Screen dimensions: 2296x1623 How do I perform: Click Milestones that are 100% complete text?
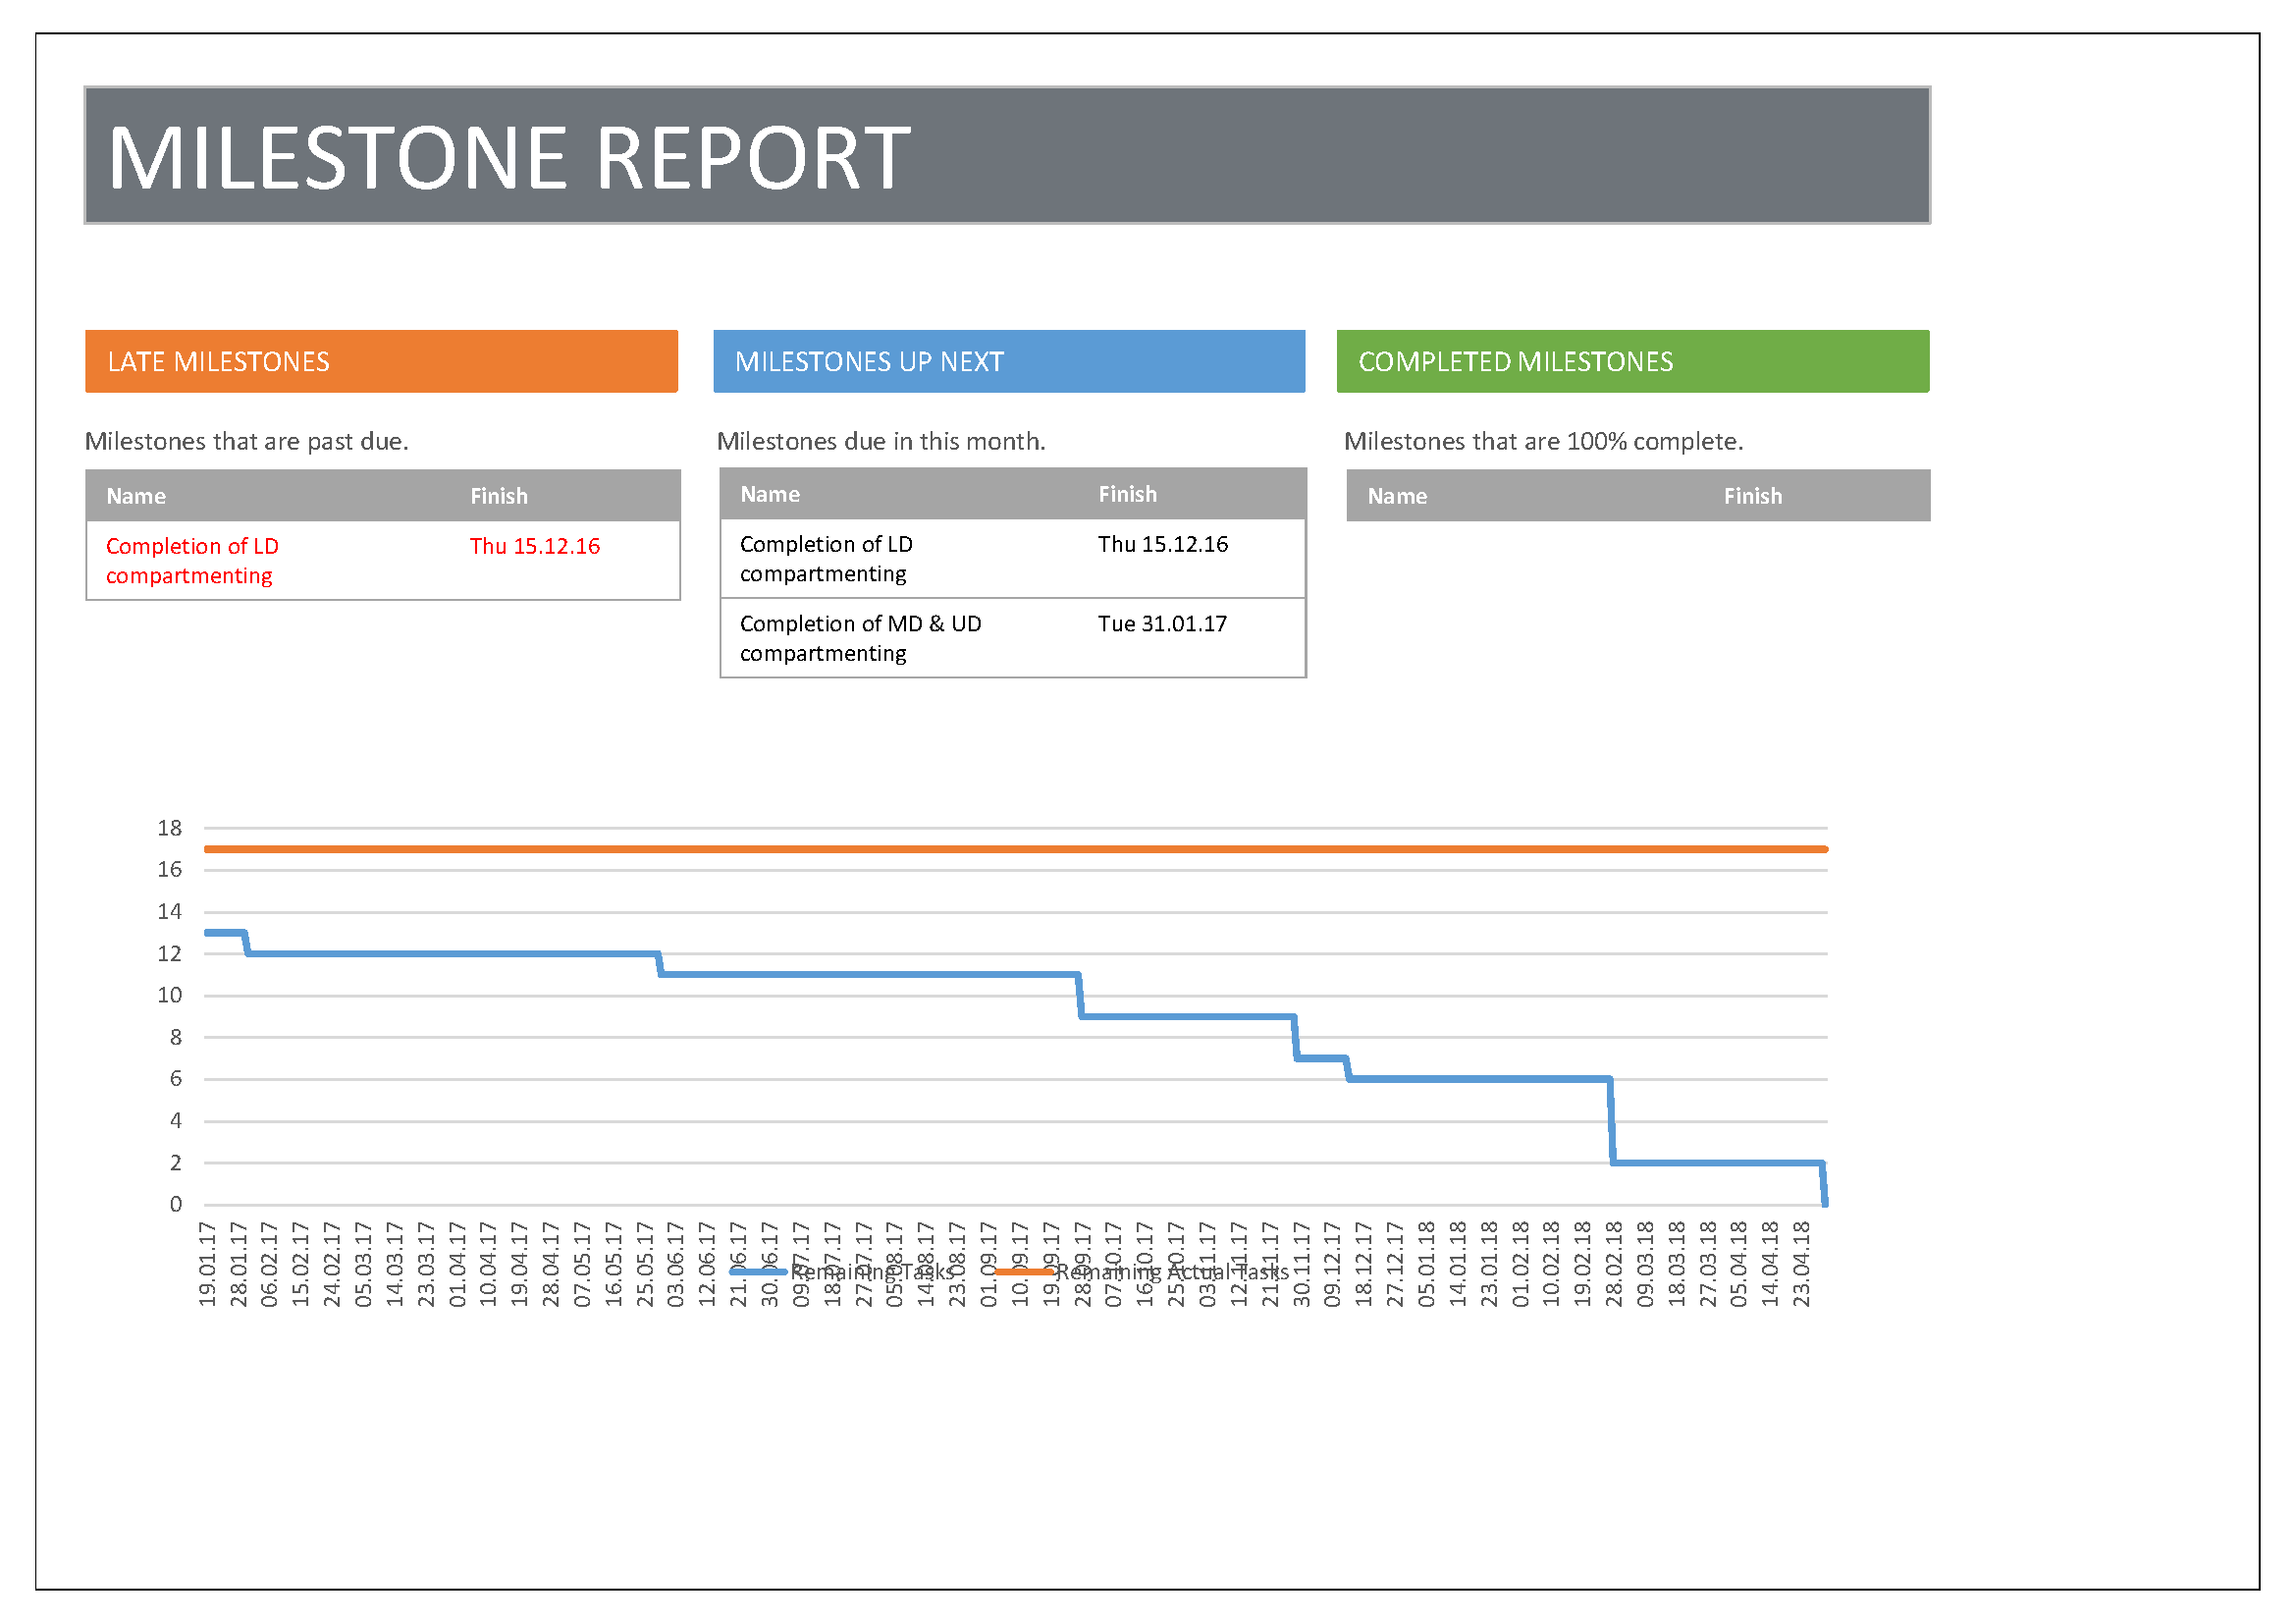pos(1543,441)
